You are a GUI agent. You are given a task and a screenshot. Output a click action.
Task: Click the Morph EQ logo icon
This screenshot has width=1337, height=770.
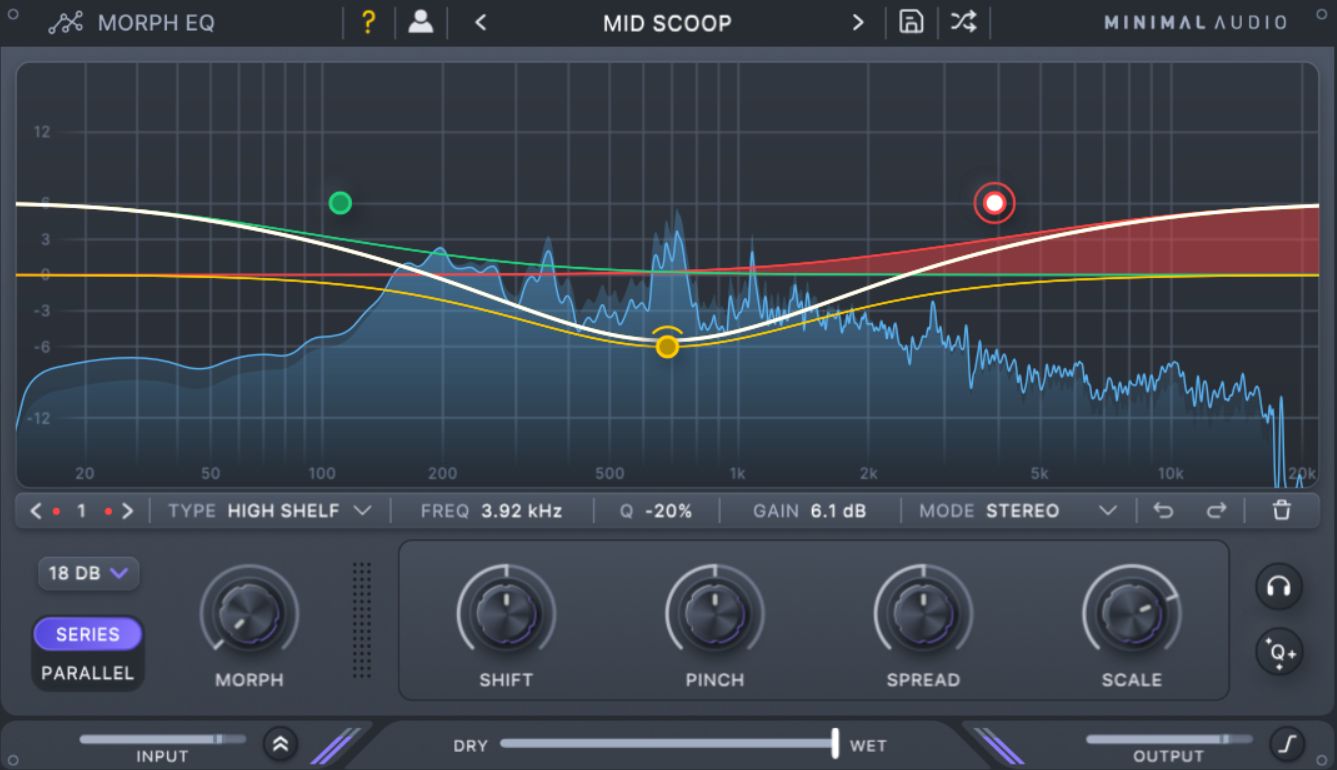coord(66,23)
